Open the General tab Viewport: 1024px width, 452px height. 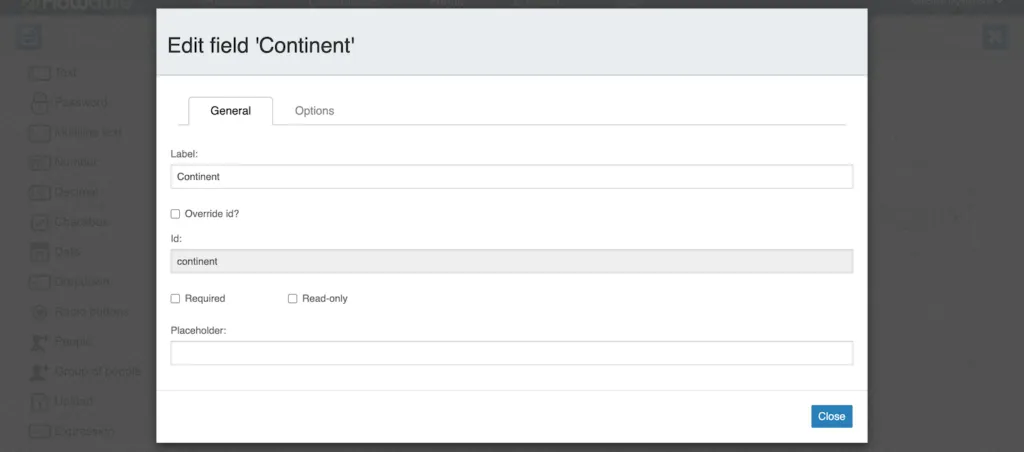coord(231,111)
